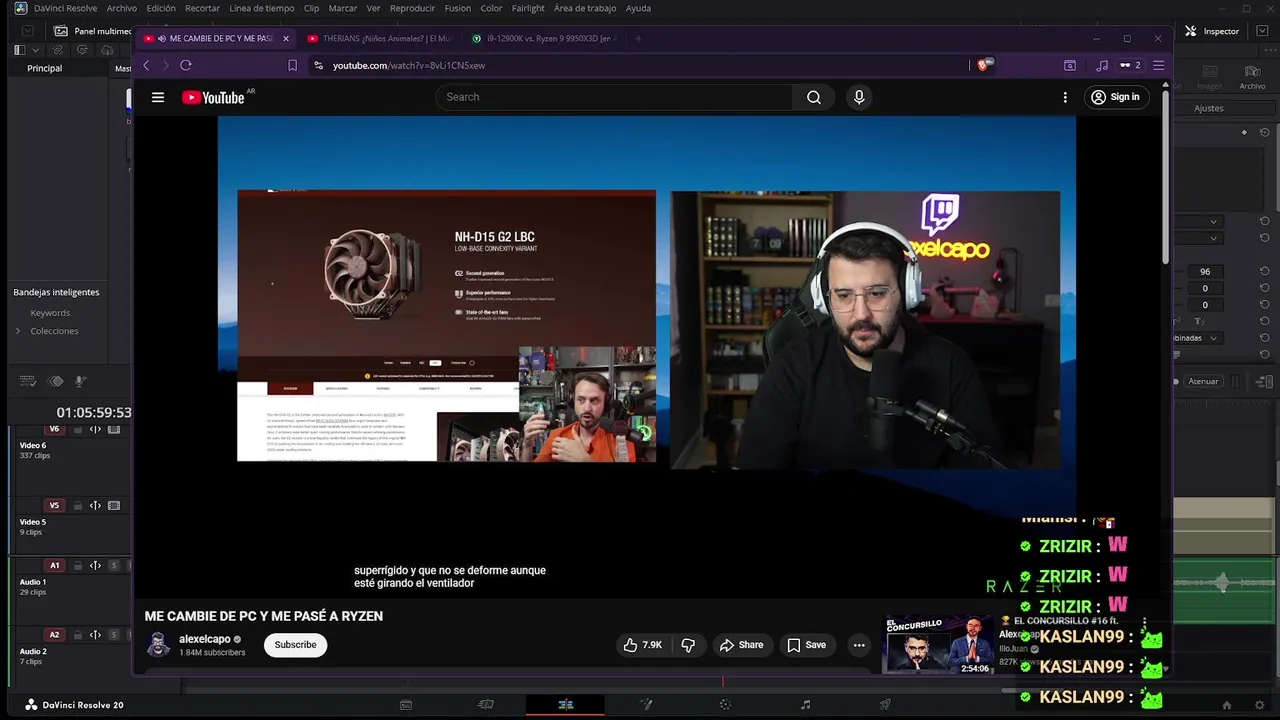Image resolution: width=1280 pixels, height=720 pixels.
Task: Like the video with thumbs up 7.9K
Action: (x=643, y=645)
